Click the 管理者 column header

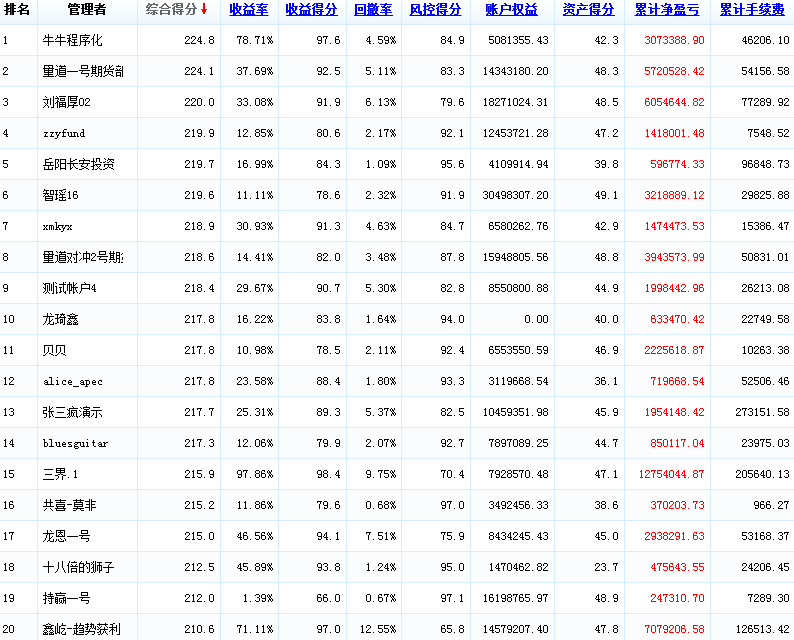86,10
